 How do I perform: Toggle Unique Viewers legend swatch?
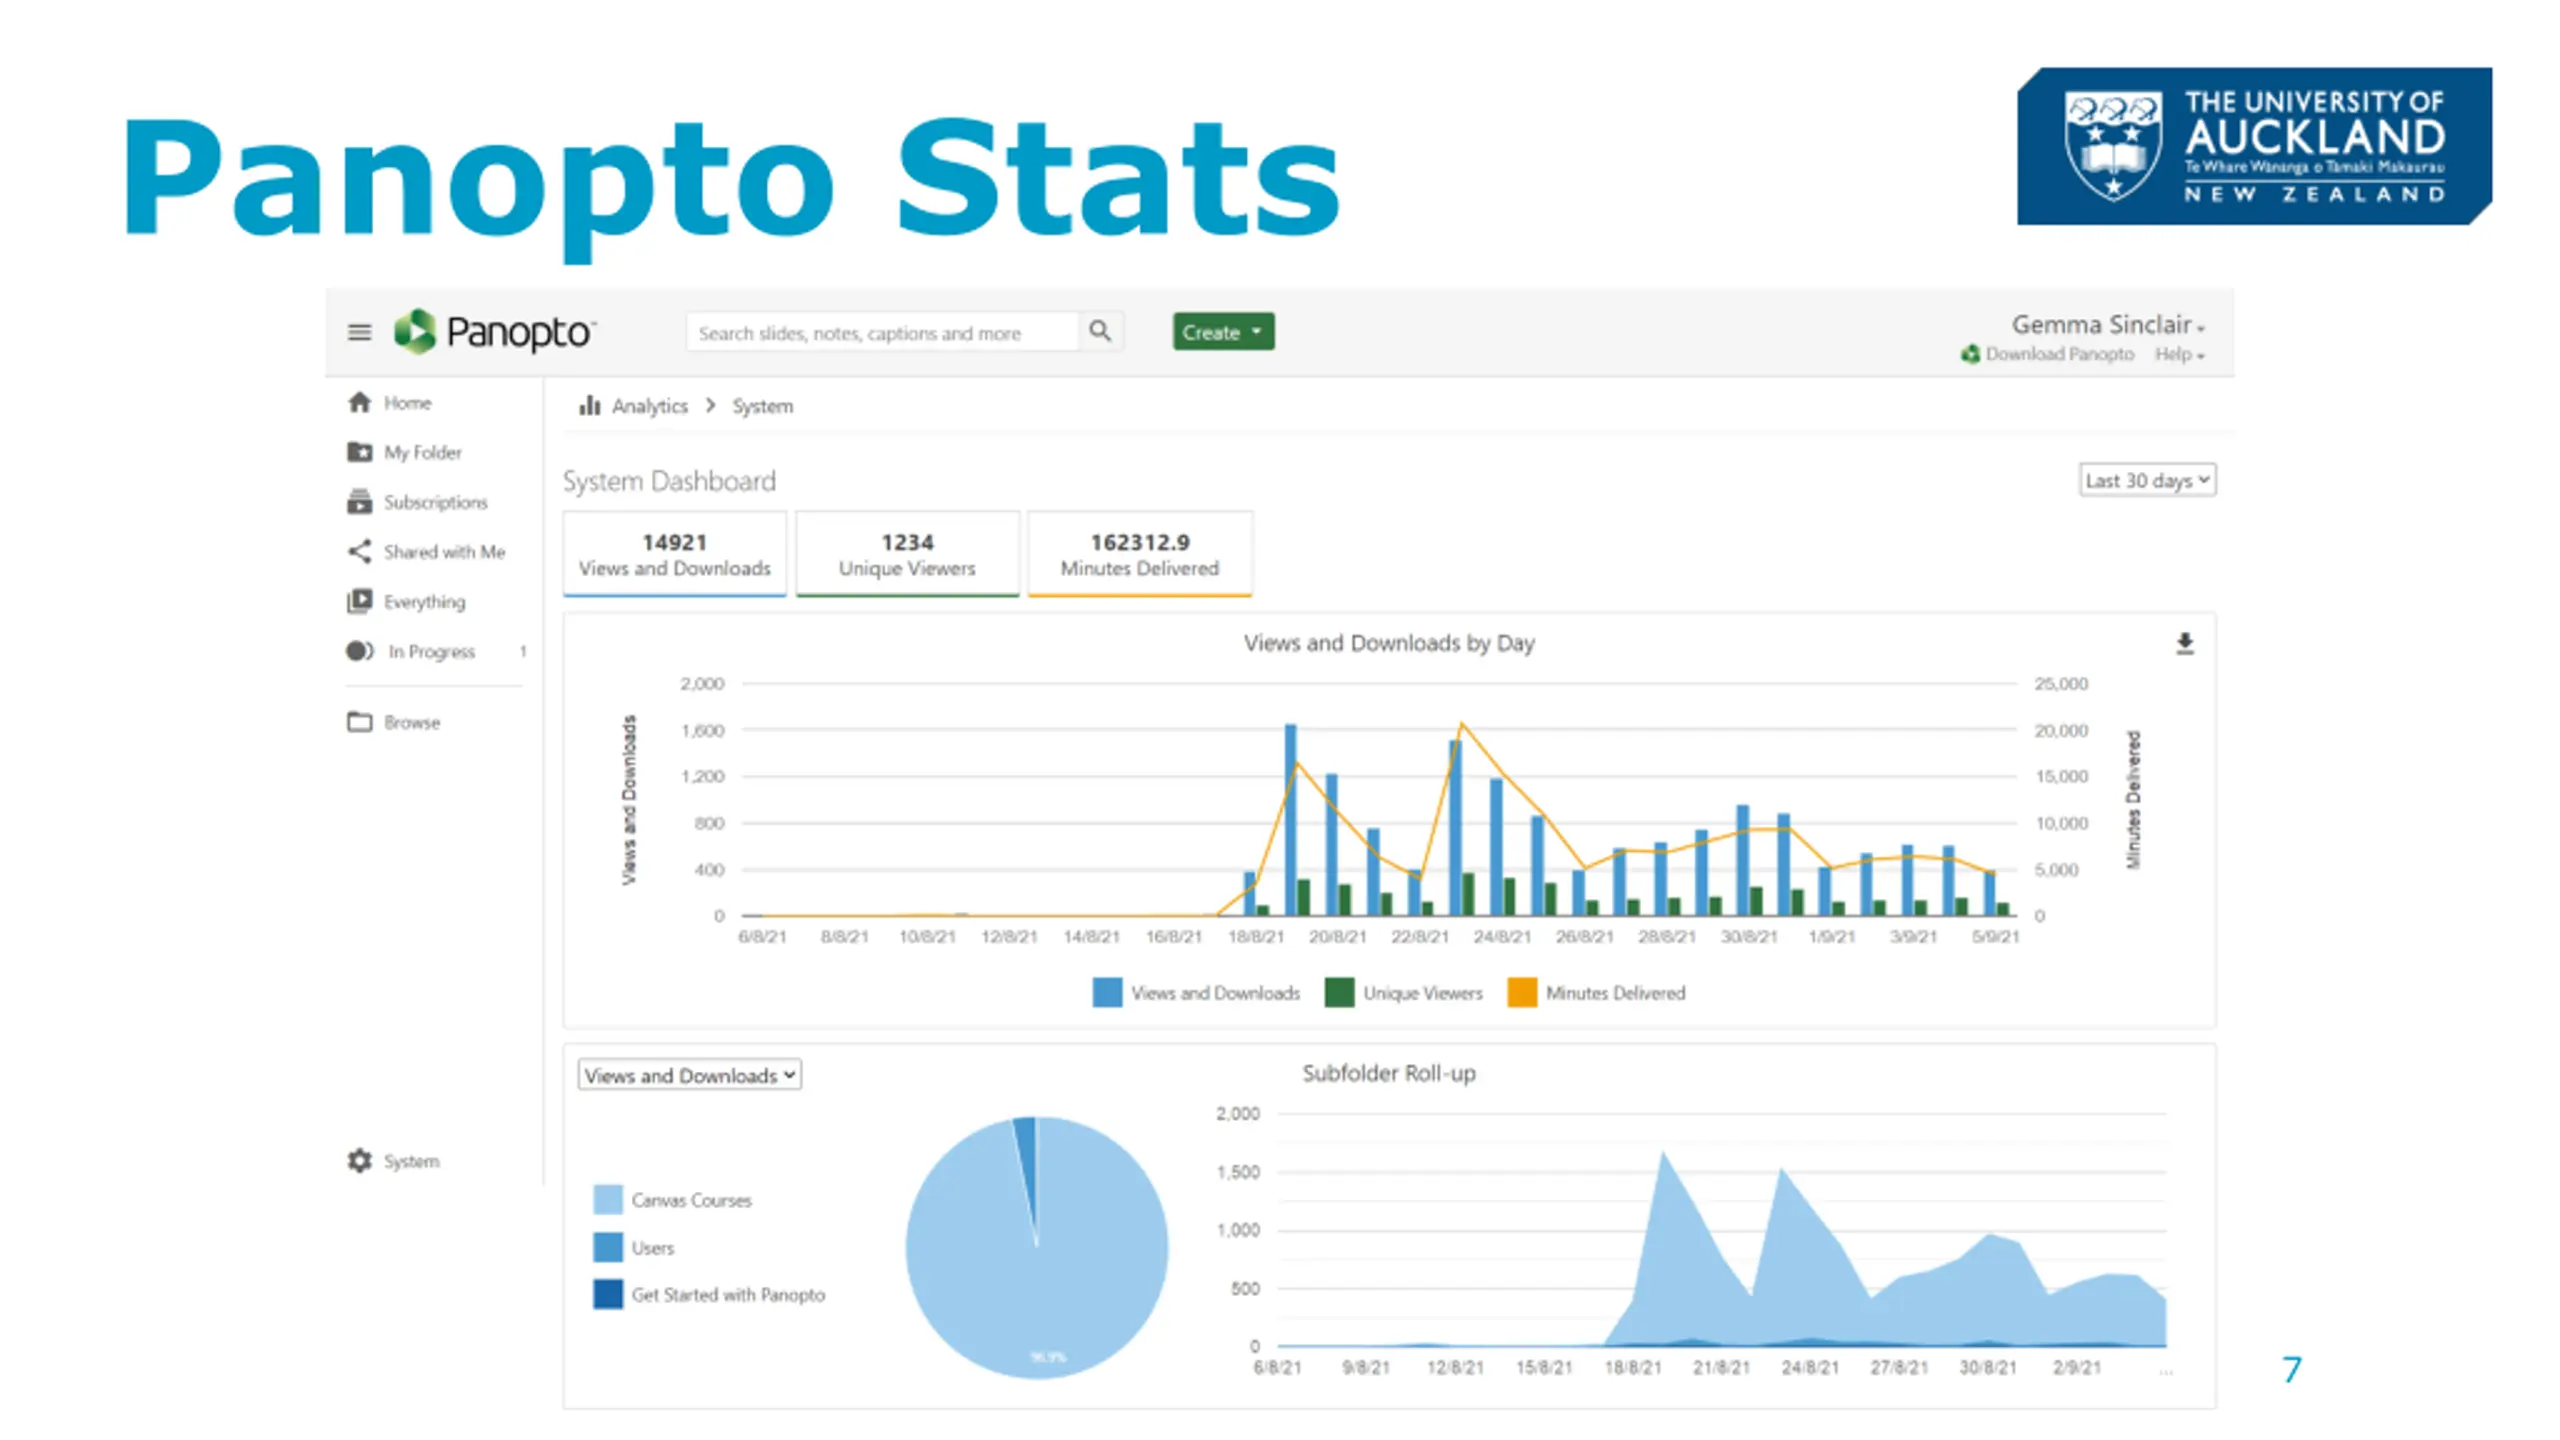click(1339, 992)
